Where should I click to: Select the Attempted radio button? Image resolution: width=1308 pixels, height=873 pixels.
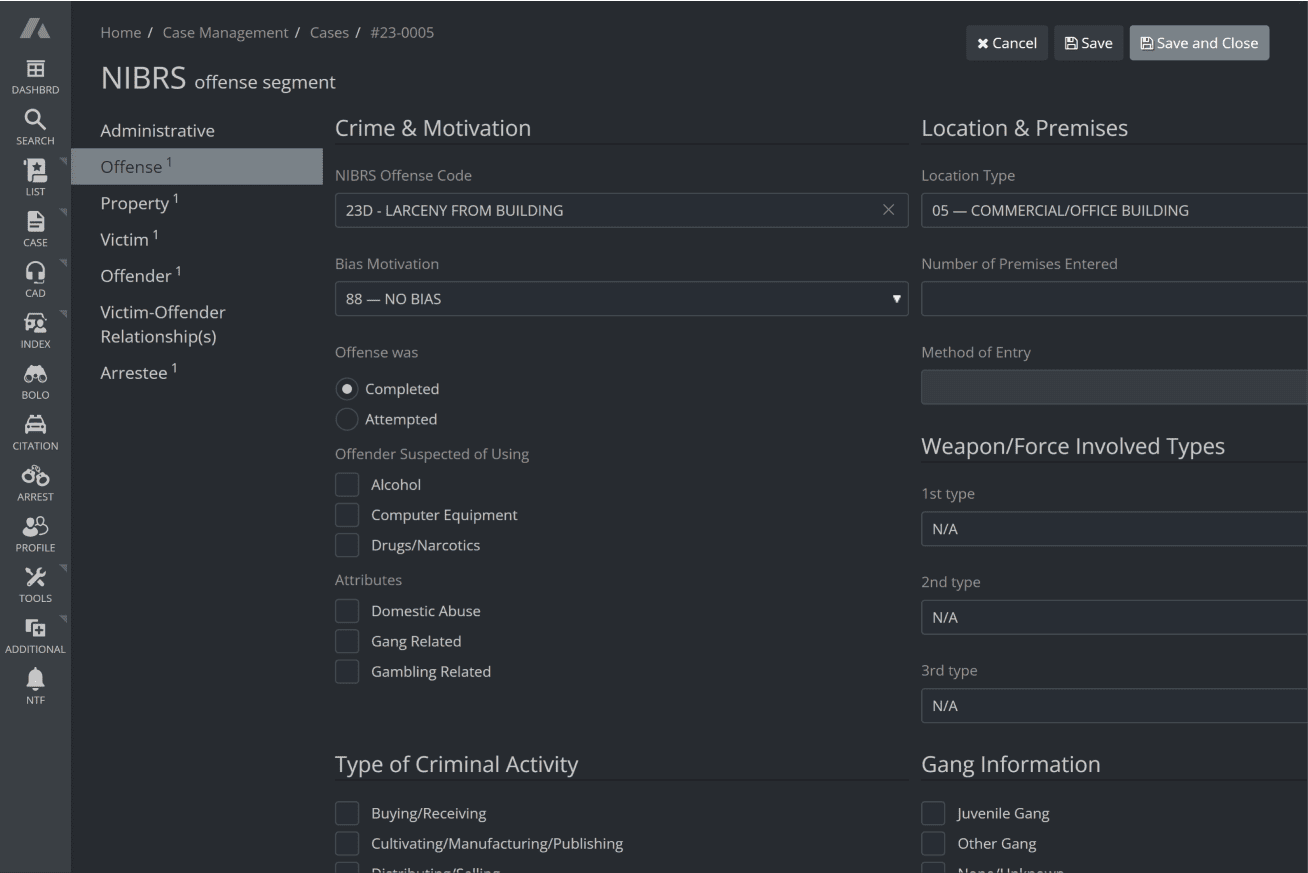[347, 419]
